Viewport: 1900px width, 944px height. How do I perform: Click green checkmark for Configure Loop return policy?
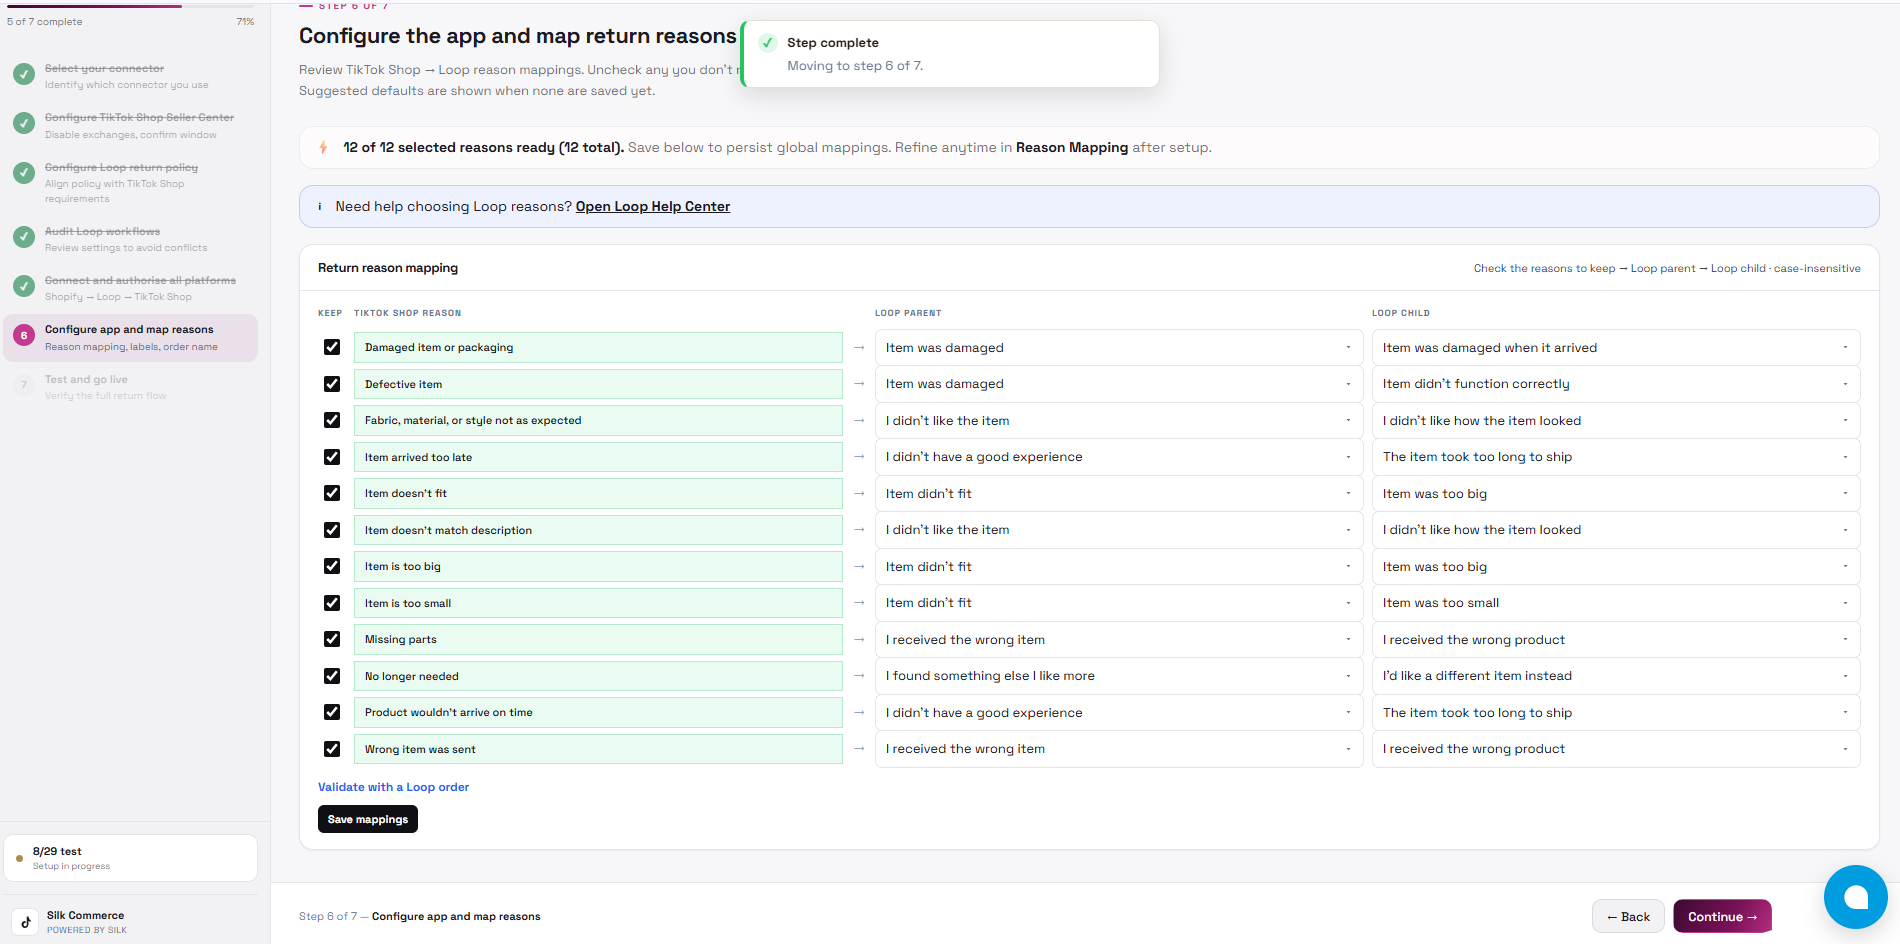tap(24, 173)
